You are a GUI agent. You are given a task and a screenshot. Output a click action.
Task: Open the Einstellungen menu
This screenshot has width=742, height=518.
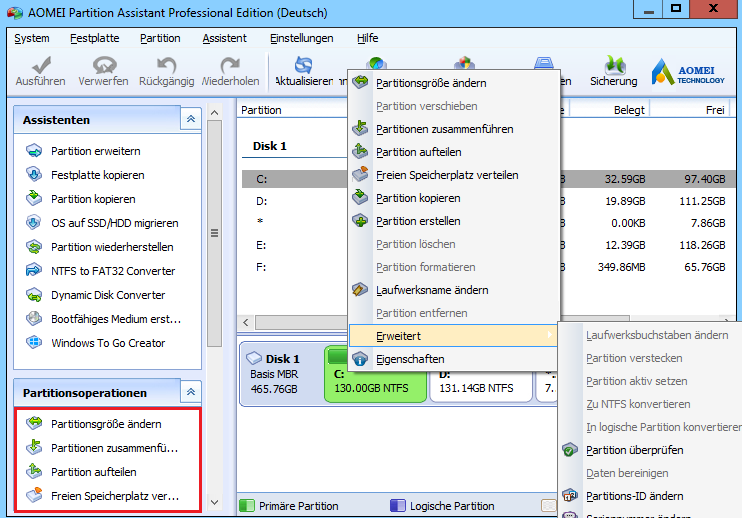[x=301, y=38]
